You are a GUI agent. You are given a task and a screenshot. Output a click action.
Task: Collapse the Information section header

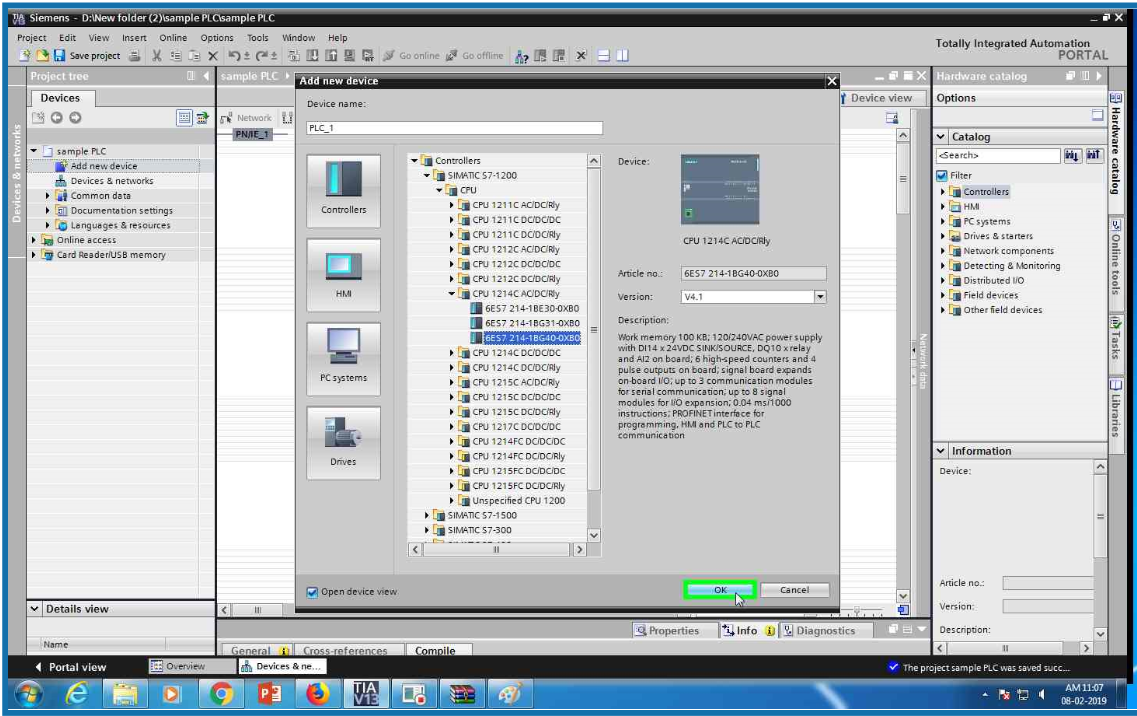click(x=940, y=451)
